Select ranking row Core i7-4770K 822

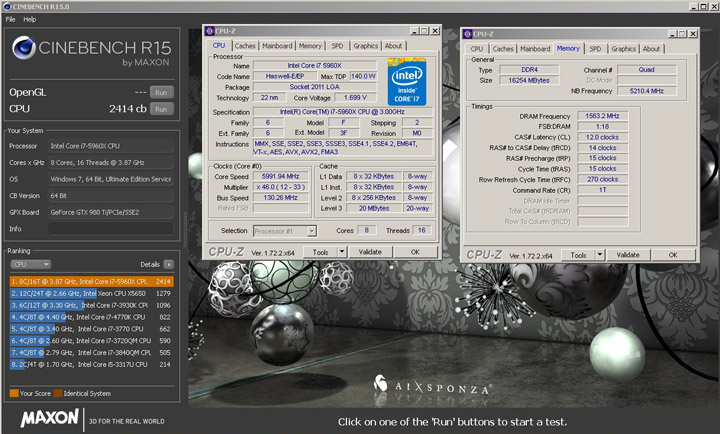tap(91, 317)
